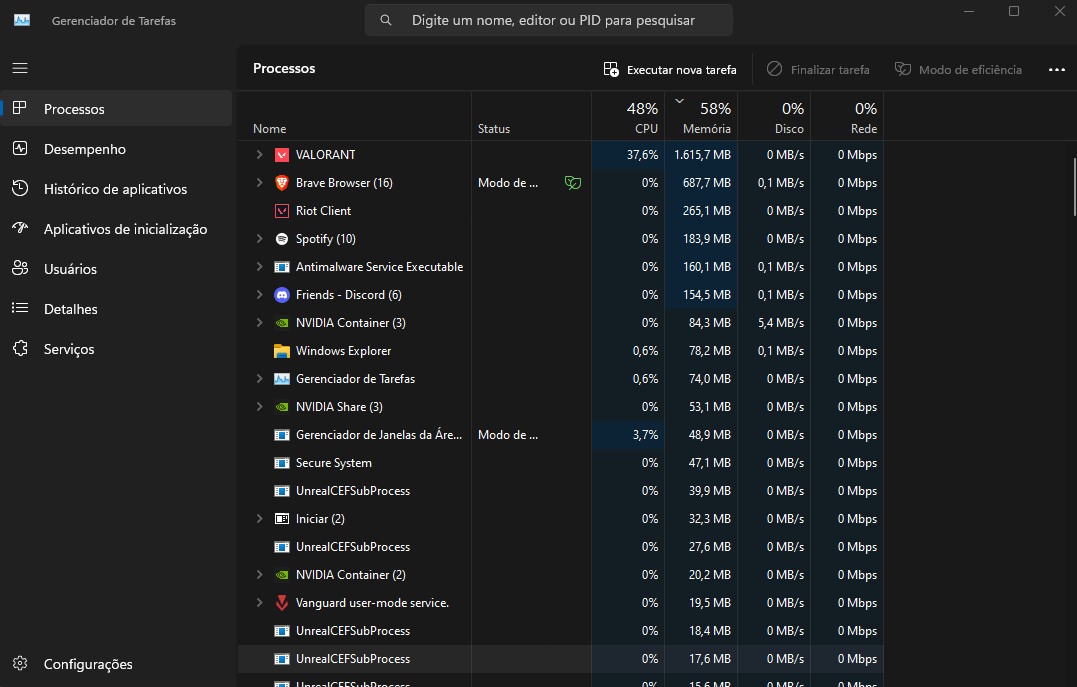Select UnrealCEFSubProcess row with 39,9 MB
This screenshot has width=1077, height=687.
[x=560, y=491]
